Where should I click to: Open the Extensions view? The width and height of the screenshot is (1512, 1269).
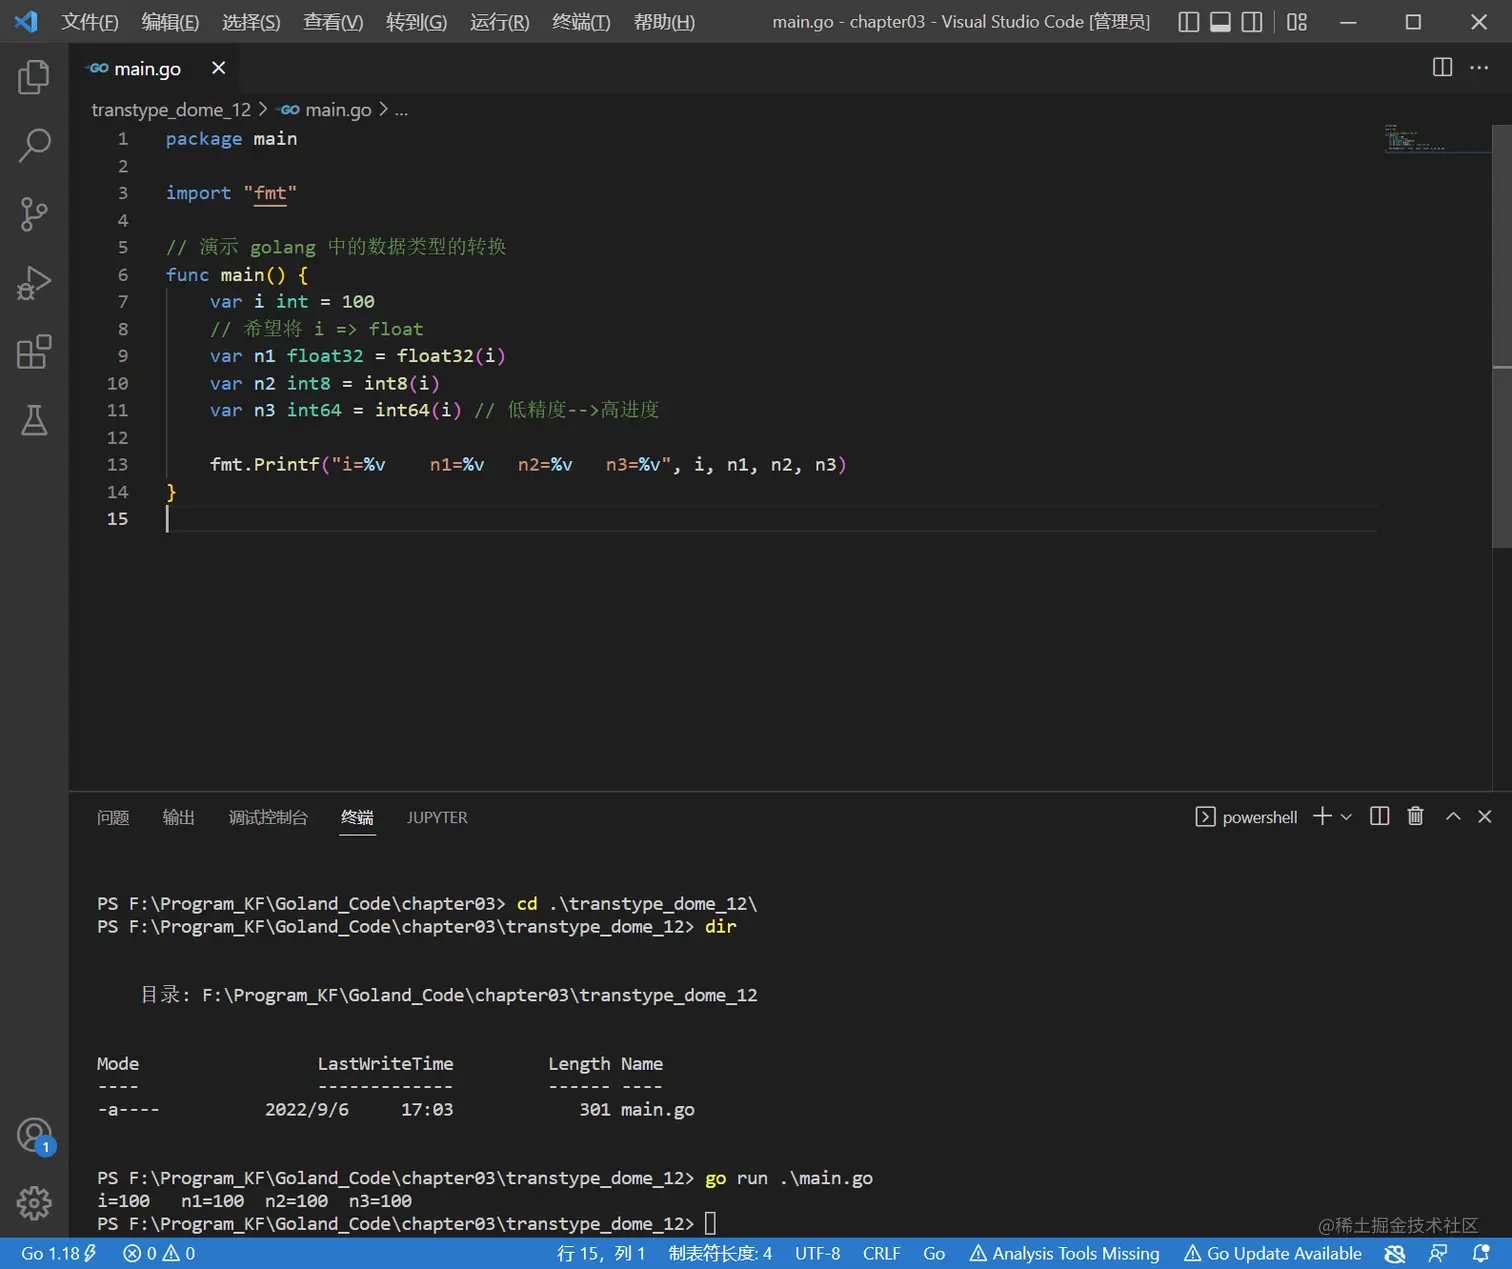pos(34,352)
